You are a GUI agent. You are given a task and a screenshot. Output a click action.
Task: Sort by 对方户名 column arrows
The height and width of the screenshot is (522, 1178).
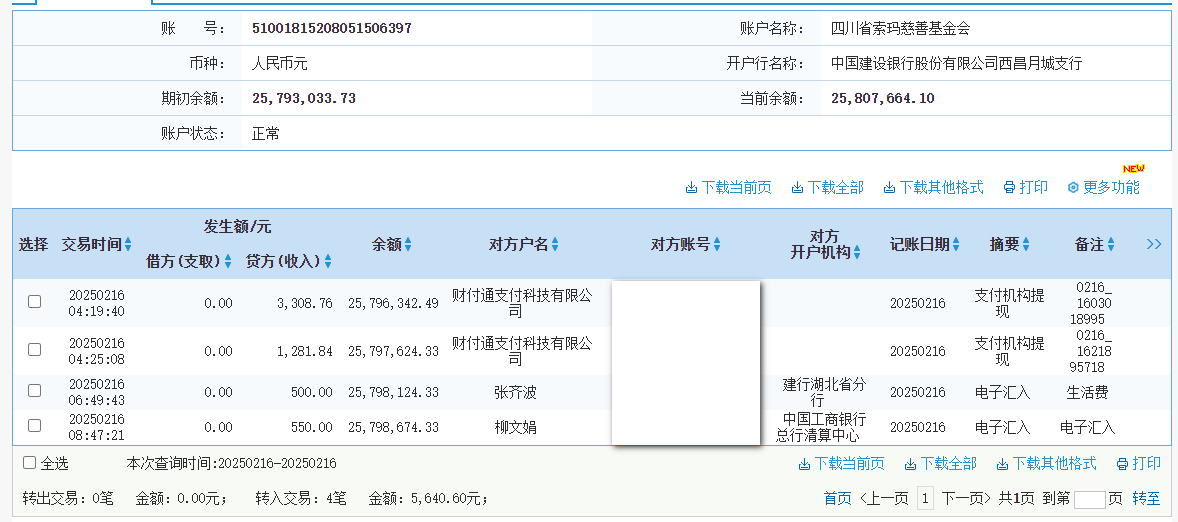pyautogui.click(x=555, y=244)
